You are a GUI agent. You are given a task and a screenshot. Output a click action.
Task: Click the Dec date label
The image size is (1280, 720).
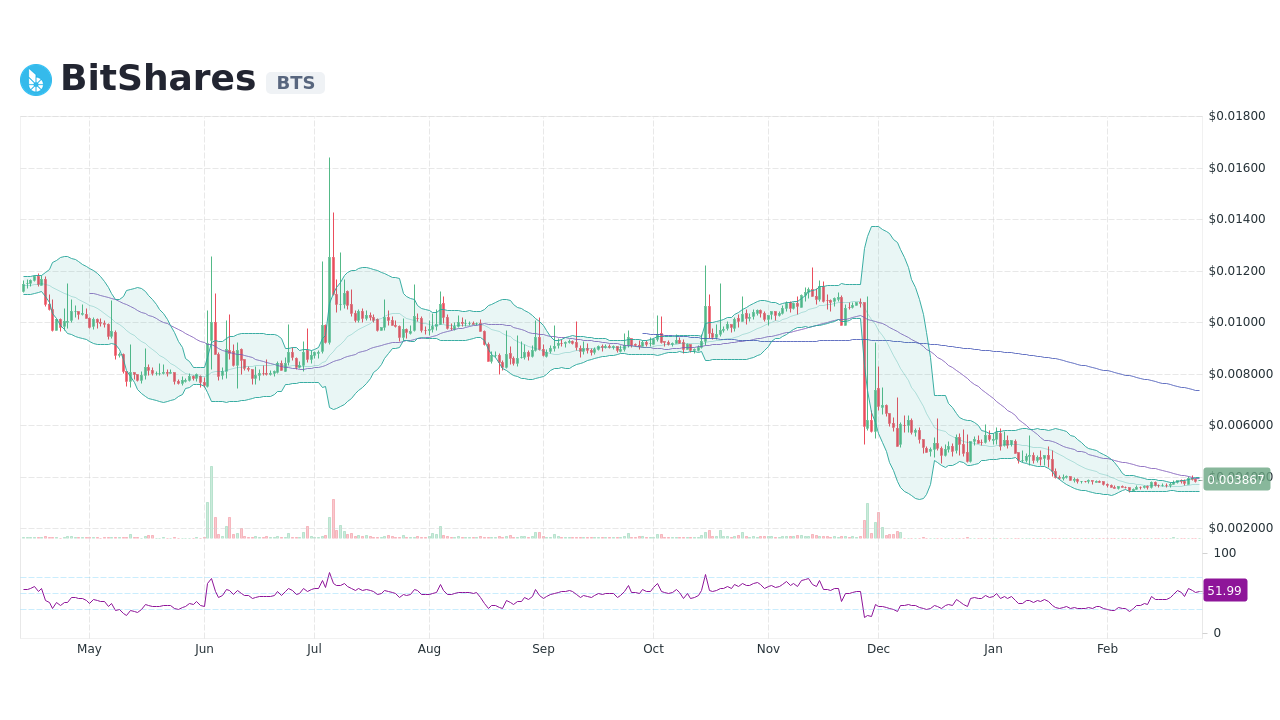[x=878, y=649]
